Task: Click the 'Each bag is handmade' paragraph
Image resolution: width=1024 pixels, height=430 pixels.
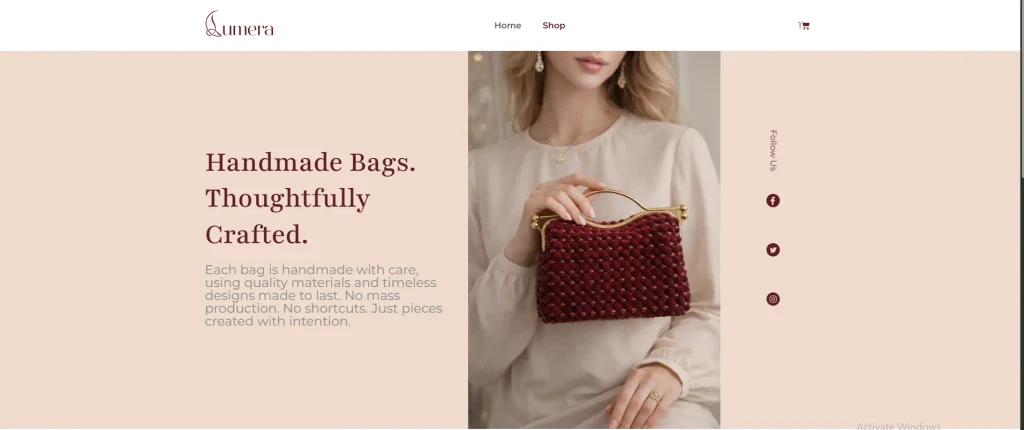Action: tap(324, 295)
